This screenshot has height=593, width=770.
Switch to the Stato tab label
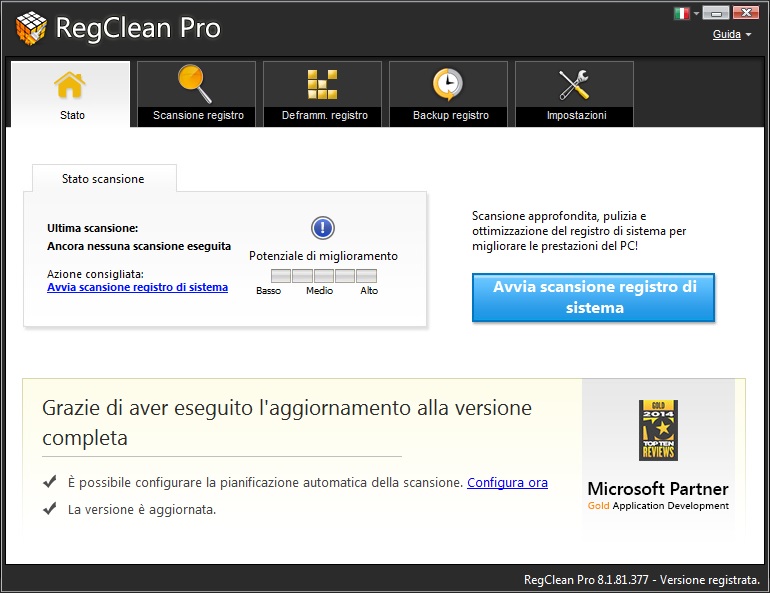tap(72, 115)
